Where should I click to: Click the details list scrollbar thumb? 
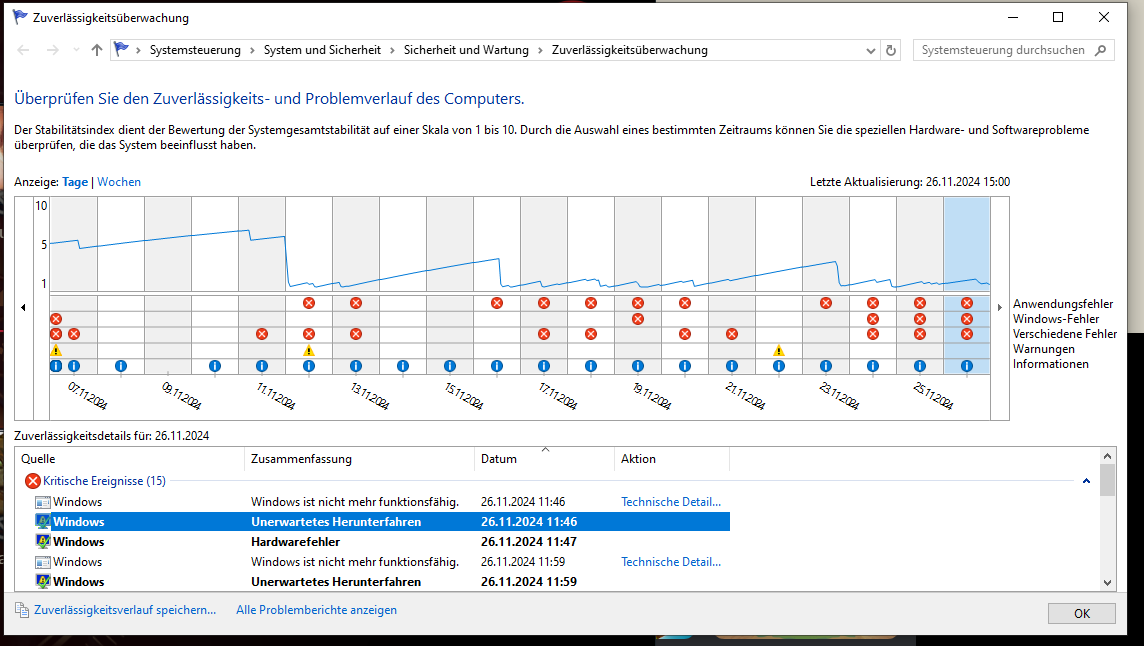pyautogui.click(x=1108, y=480)
